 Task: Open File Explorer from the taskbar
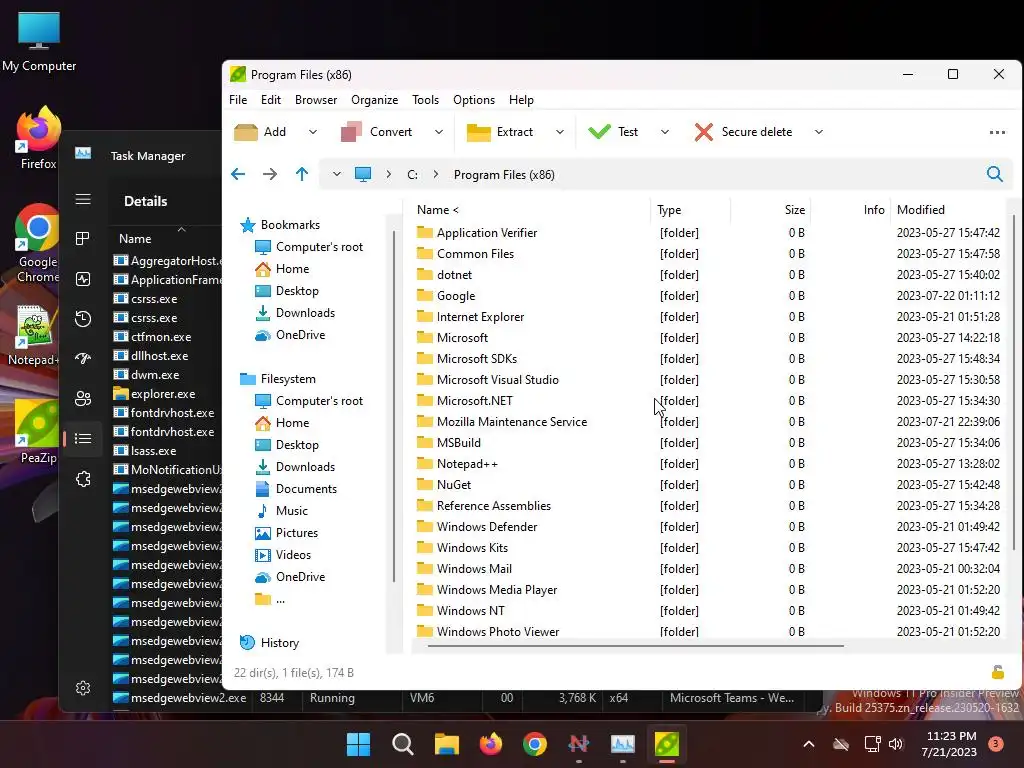point(447,744)
